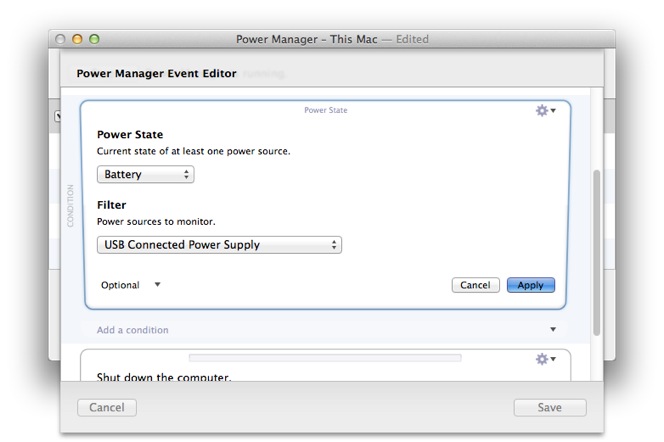664x442 pixels.
Task: Click the Power Manager Event Editor heading
Action: [156, 73]
